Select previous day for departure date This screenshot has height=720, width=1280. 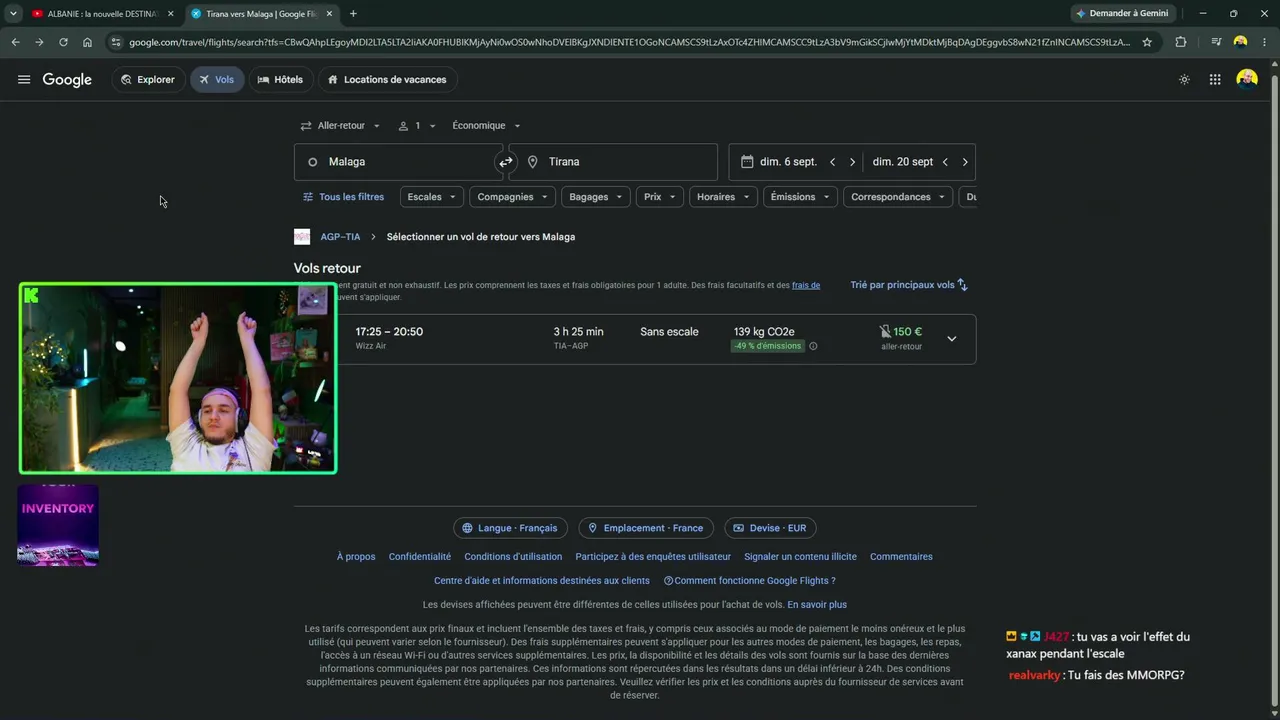[832, 162]
